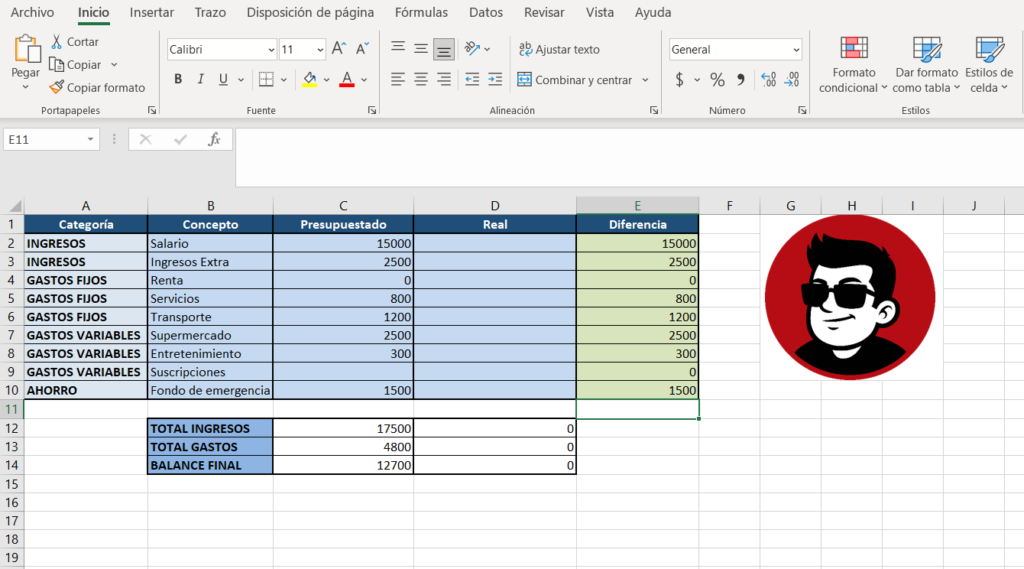
Task: Click the Cortar scissors icon
Action: [x=57, y=42]
